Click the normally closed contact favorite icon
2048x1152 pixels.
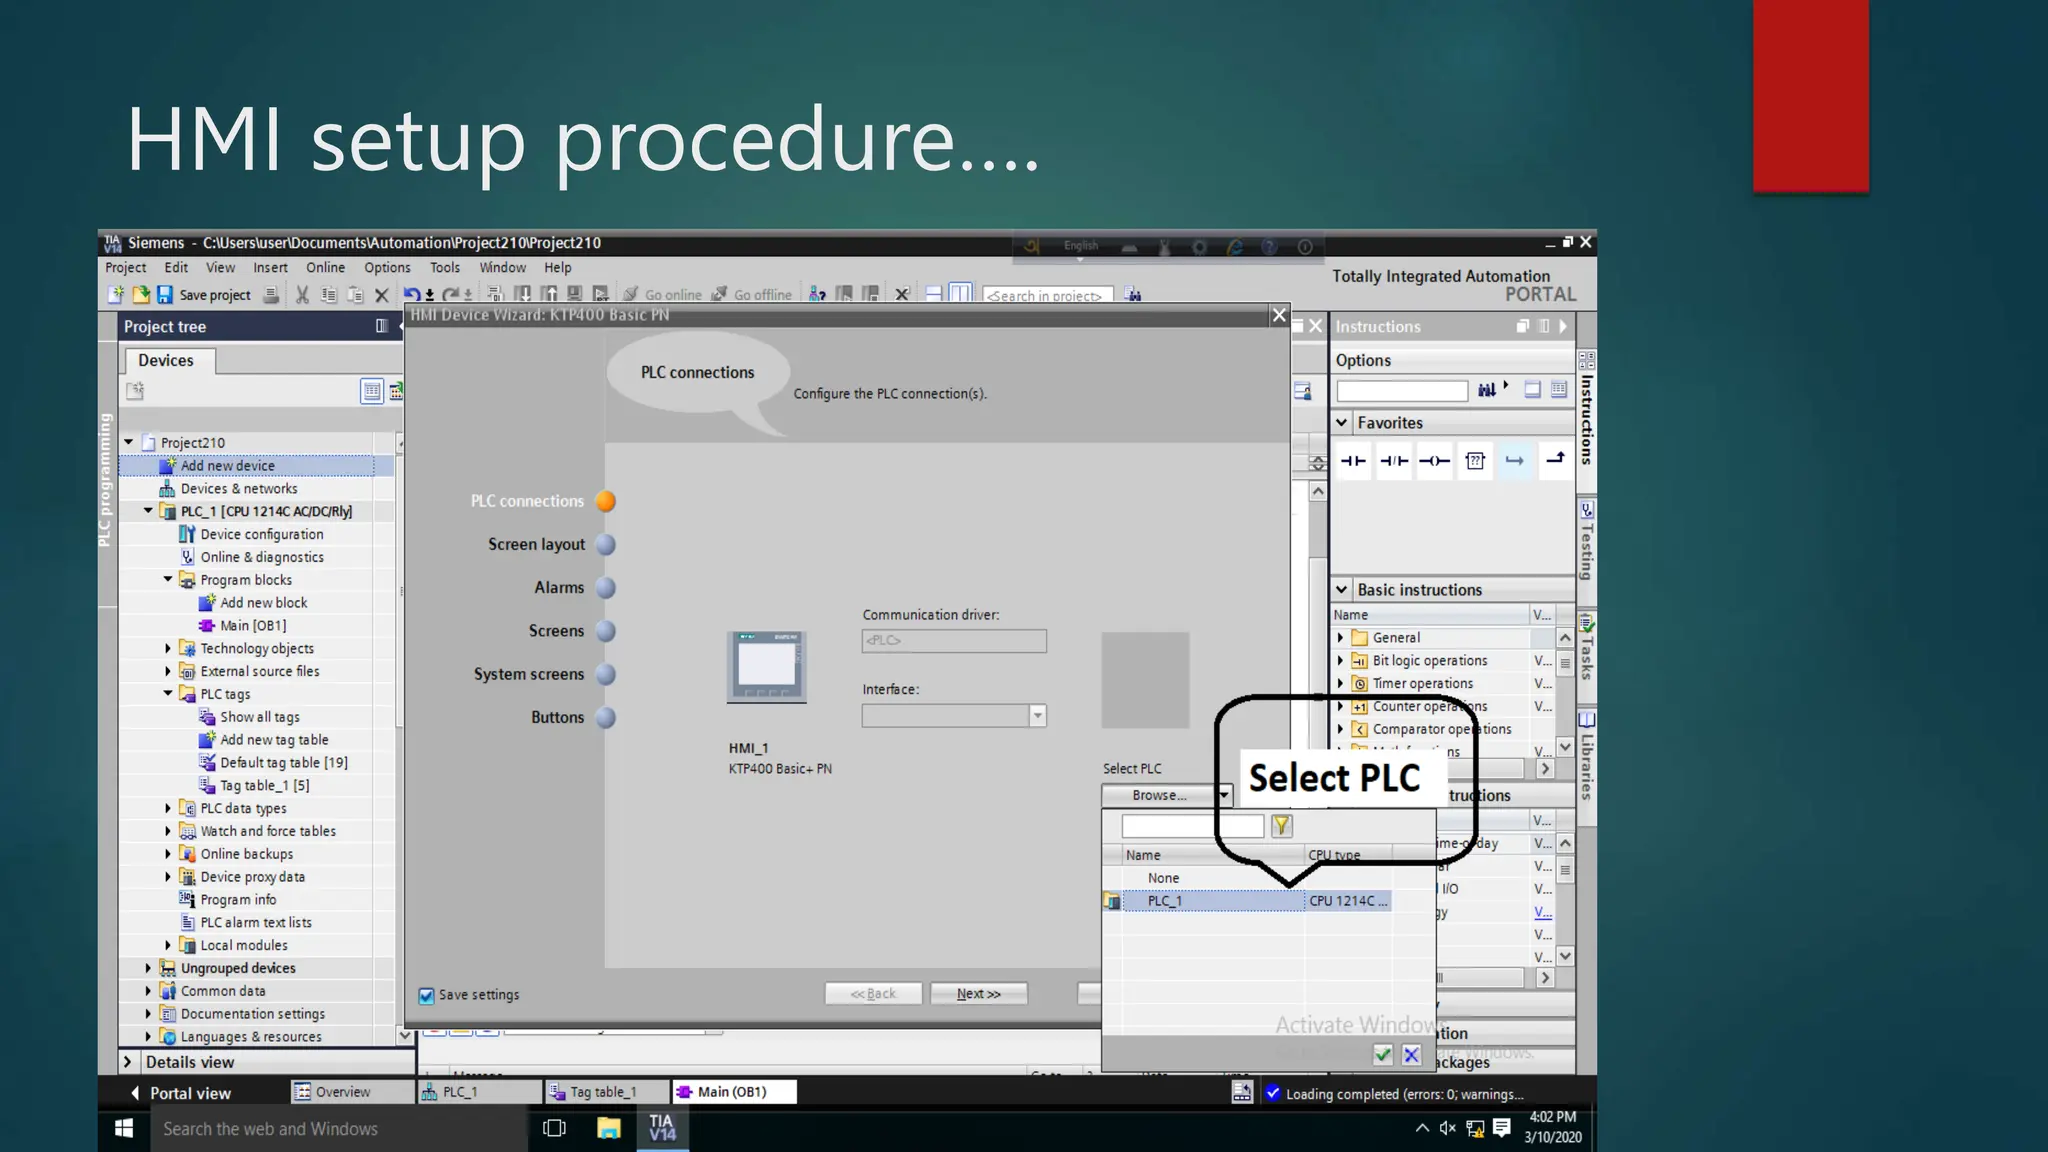1394,461
